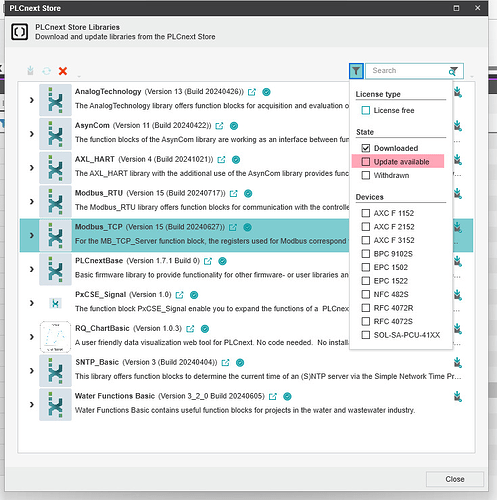Open Modbus_RTU external store link
Image resolution: width=497 pixels, height=500 pixels.
click(x=234, y=193)
